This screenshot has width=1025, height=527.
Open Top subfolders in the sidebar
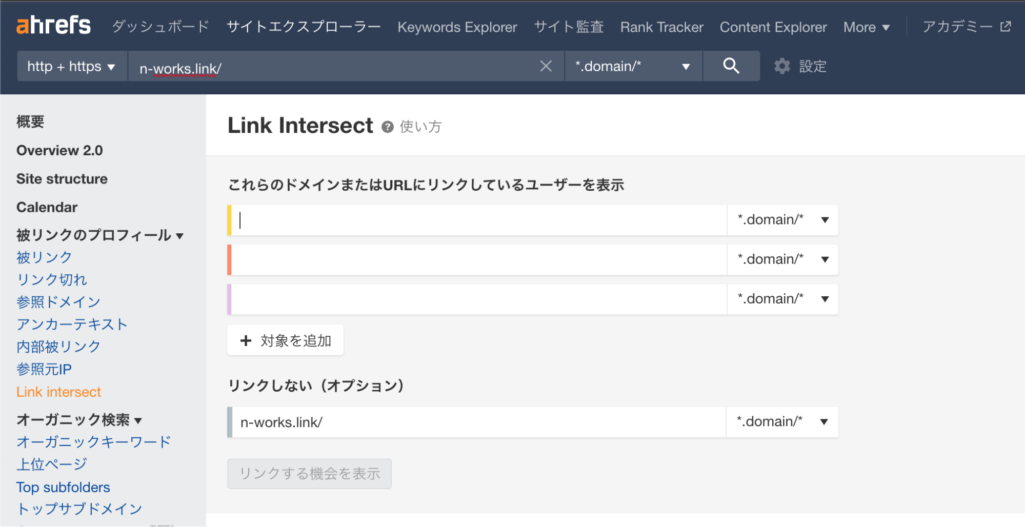click(x=63, y=487)
